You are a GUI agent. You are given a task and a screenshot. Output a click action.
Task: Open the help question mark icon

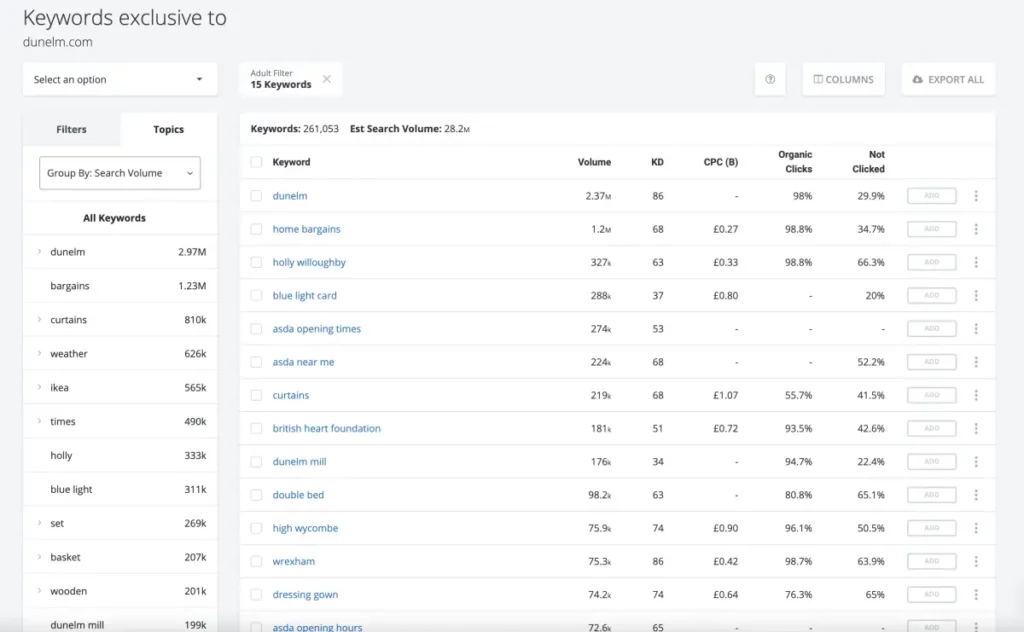click(x=770, y=79)
